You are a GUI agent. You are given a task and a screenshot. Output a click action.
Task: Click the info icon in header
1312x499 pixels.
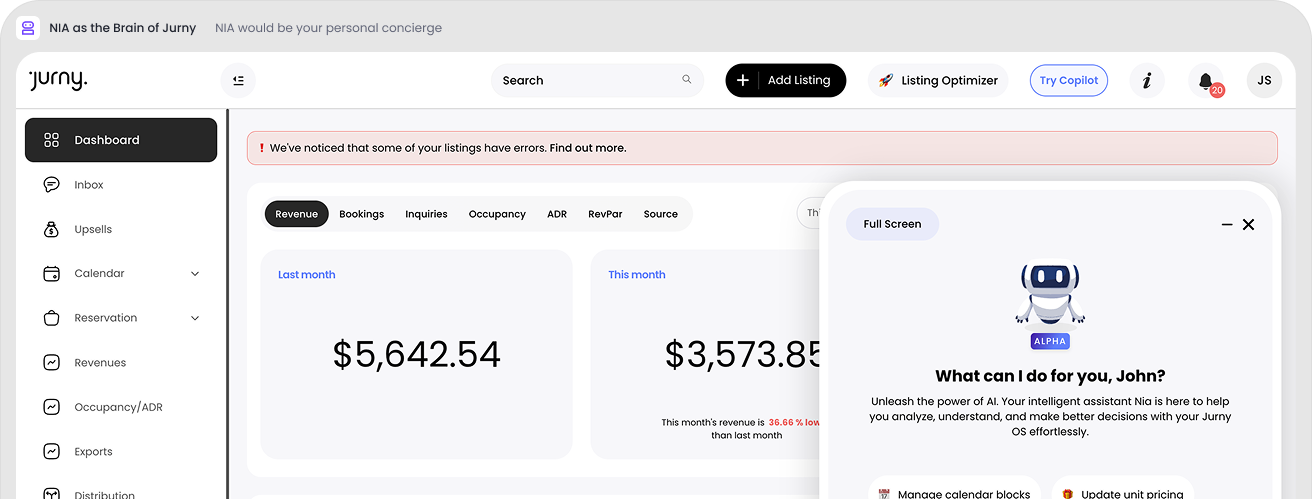(1146, 81)
